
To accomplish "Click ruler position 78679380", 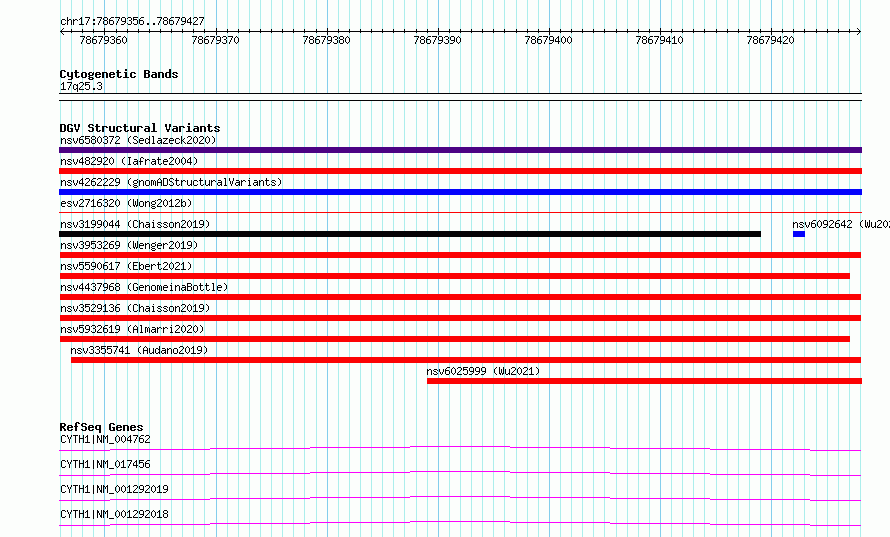I will pyautogui.click(x=326, y=40).
